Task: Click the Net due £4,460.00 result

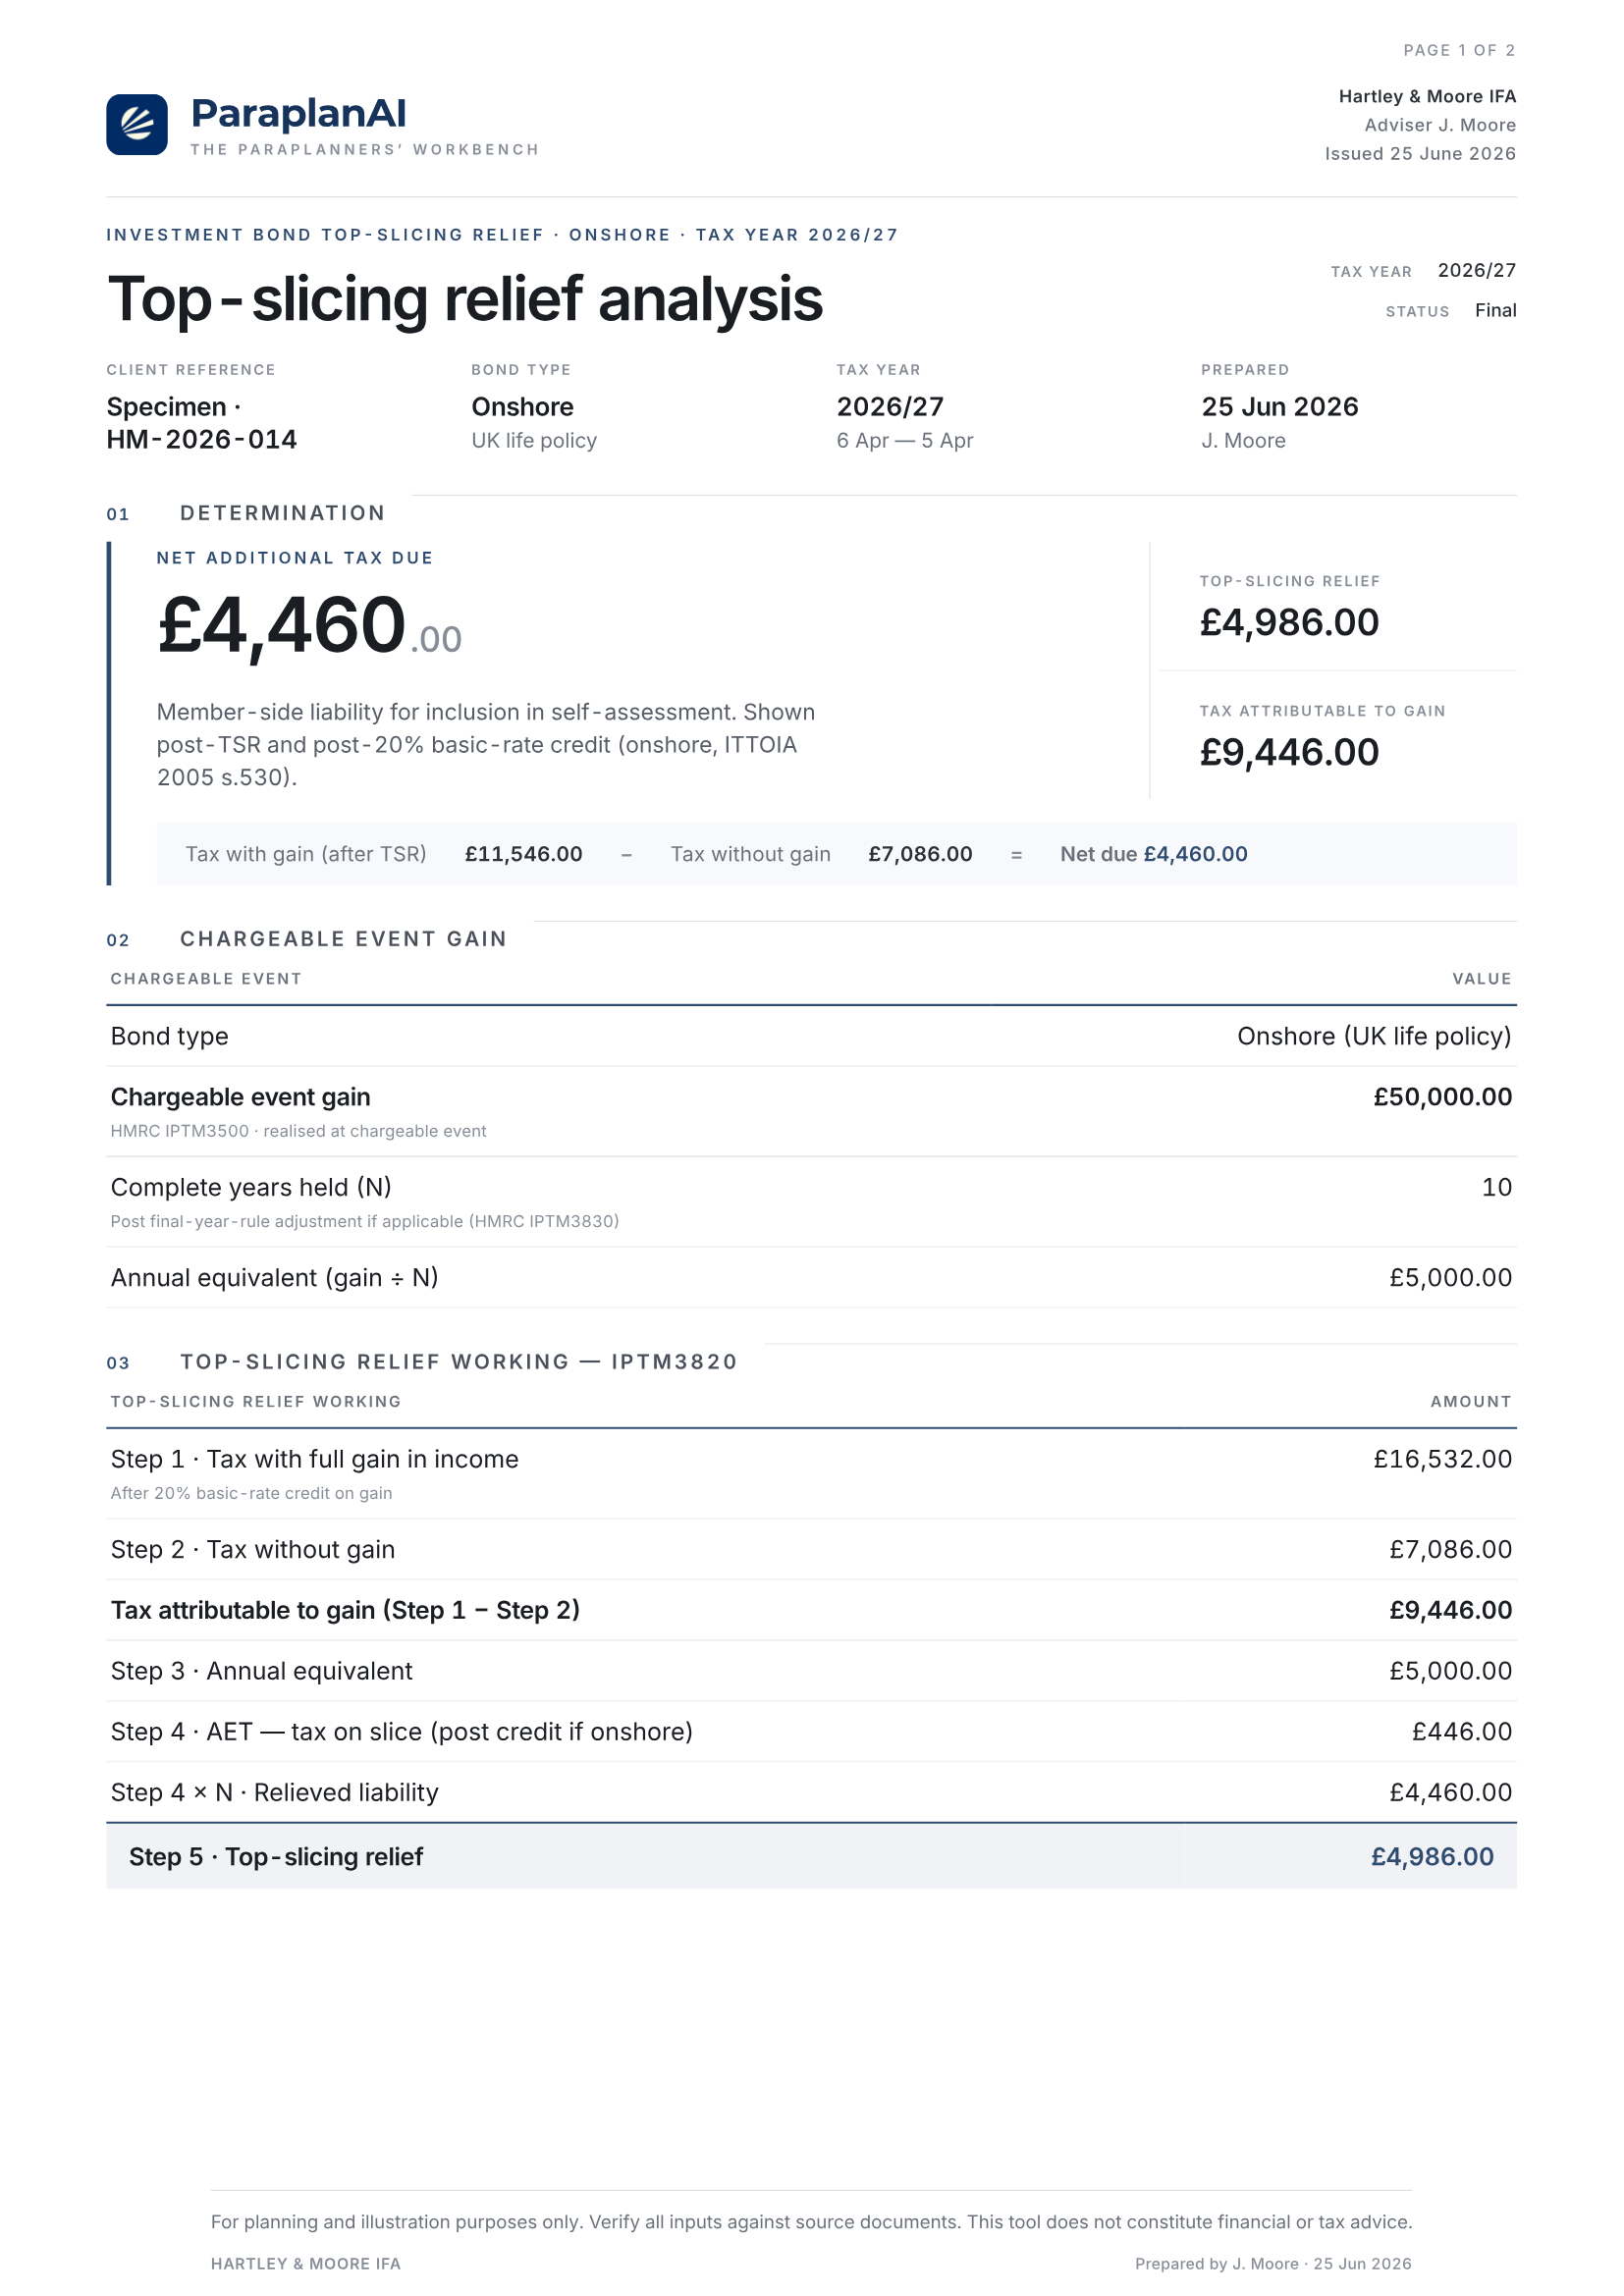Action: click(1153, 854)
